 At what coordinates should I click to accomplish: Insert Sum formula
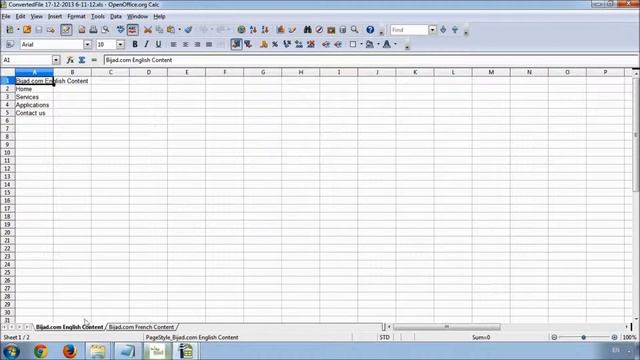pyautogui.click(x=82, y=60)
